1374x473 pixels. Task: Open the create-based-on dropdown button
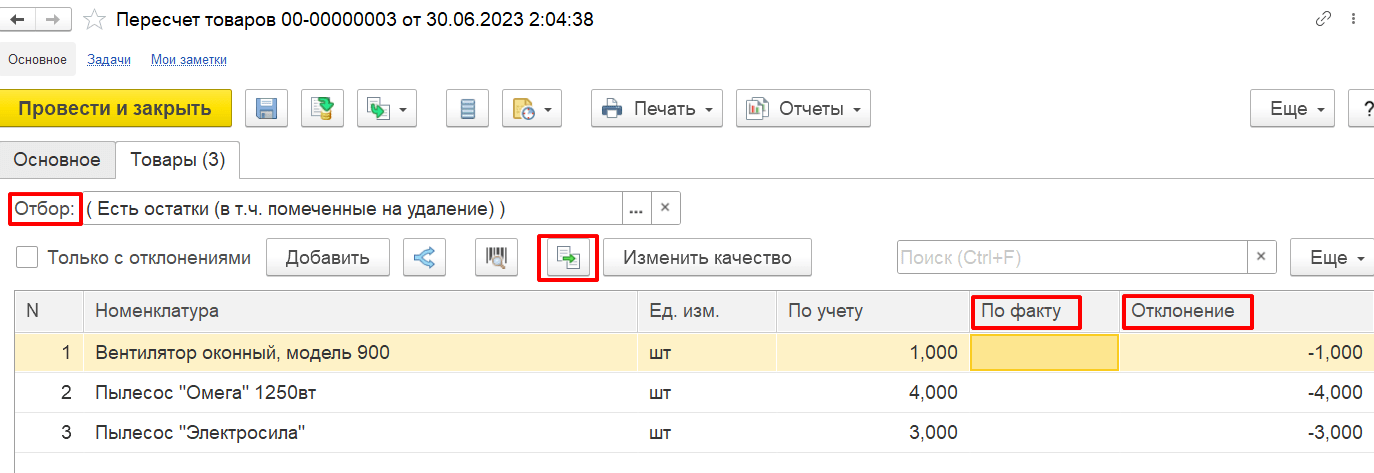pyautogui.click(x=387, y=109)
